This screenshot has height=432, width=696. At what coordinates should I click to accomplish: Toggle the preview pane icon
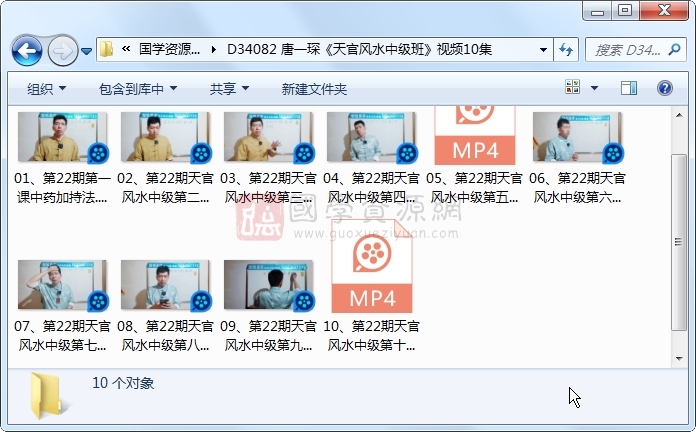pos(629,88)
